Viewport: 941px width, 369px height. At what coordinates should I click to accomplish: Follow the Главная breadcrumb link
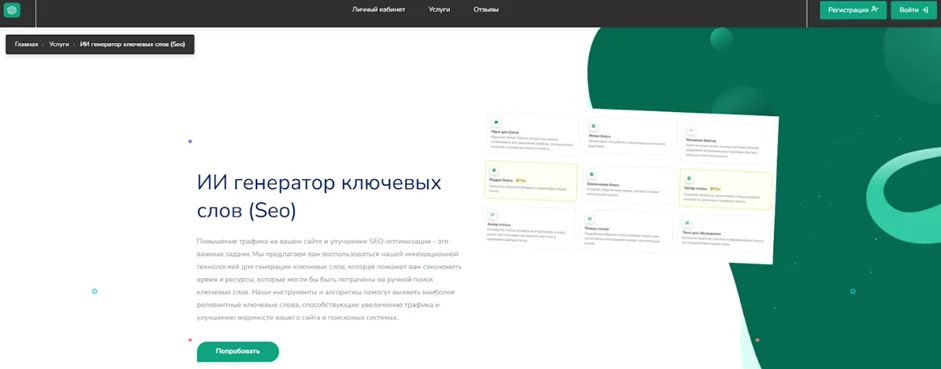[x=26, y=44]
